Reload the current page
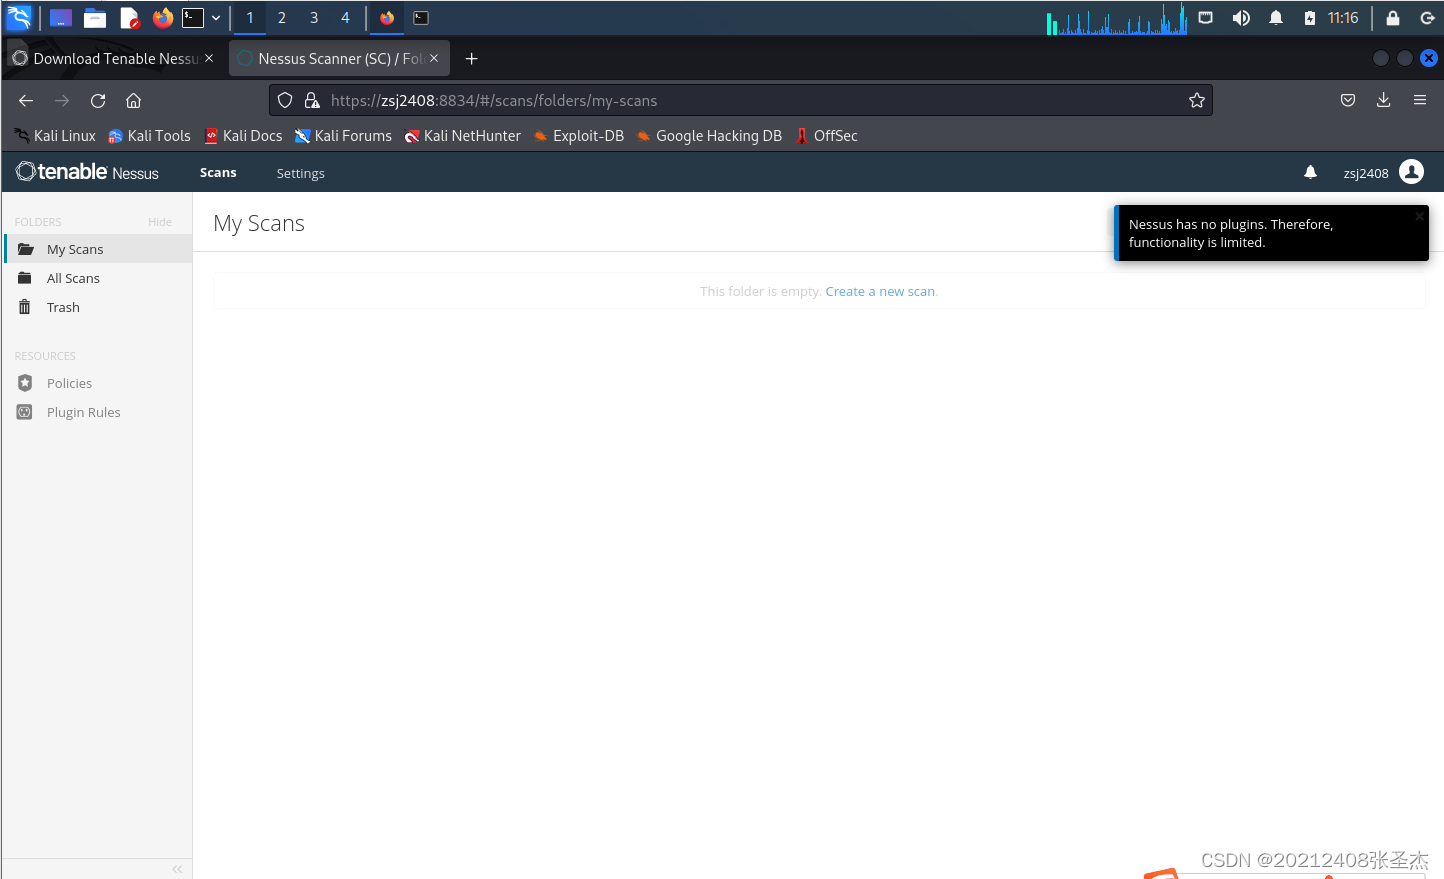The image size is (1444, 879). tap(98, 100)
